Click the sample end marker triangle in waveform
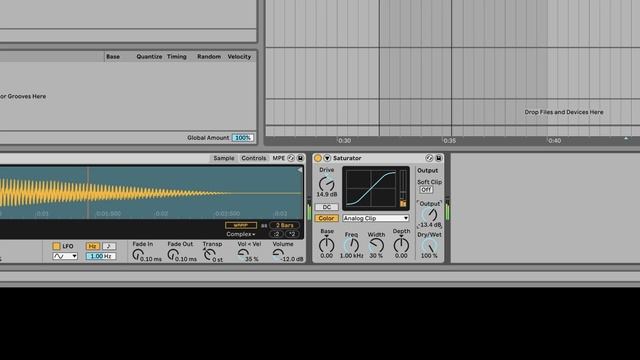Image resolution: width=640 pixels, height=360 pixels. [300, 170]
